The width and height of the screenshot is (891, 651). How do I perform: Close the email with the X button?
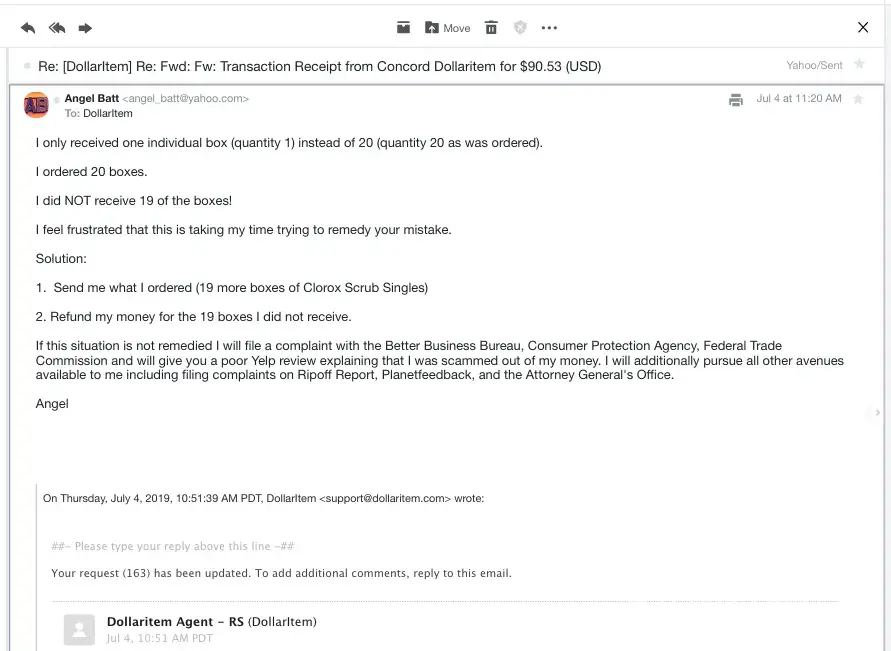tap(863, 28)
